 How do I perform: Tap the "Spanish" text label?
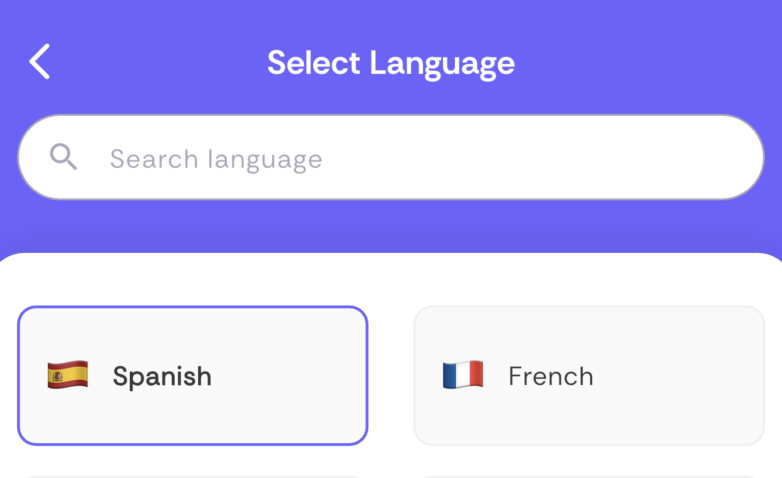click(x=162, y=376)
